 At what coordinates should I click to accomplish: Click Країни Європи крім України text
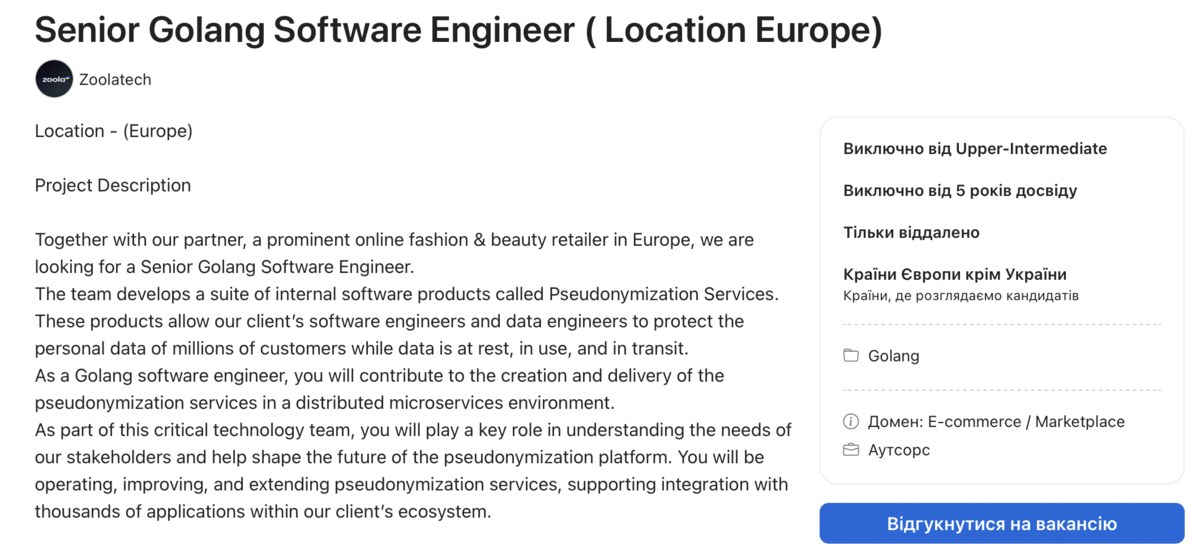[x=955, y=274]
